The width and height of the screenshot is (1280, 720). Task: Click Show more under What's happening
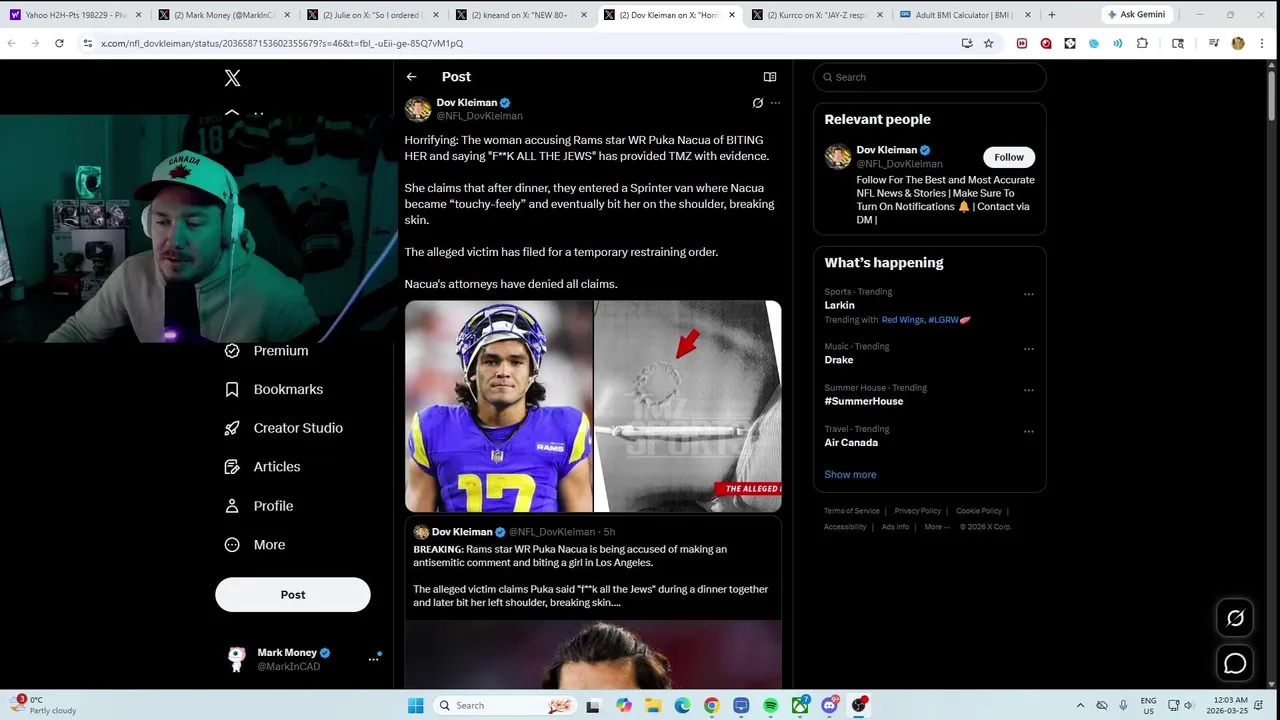click(850, 474)
